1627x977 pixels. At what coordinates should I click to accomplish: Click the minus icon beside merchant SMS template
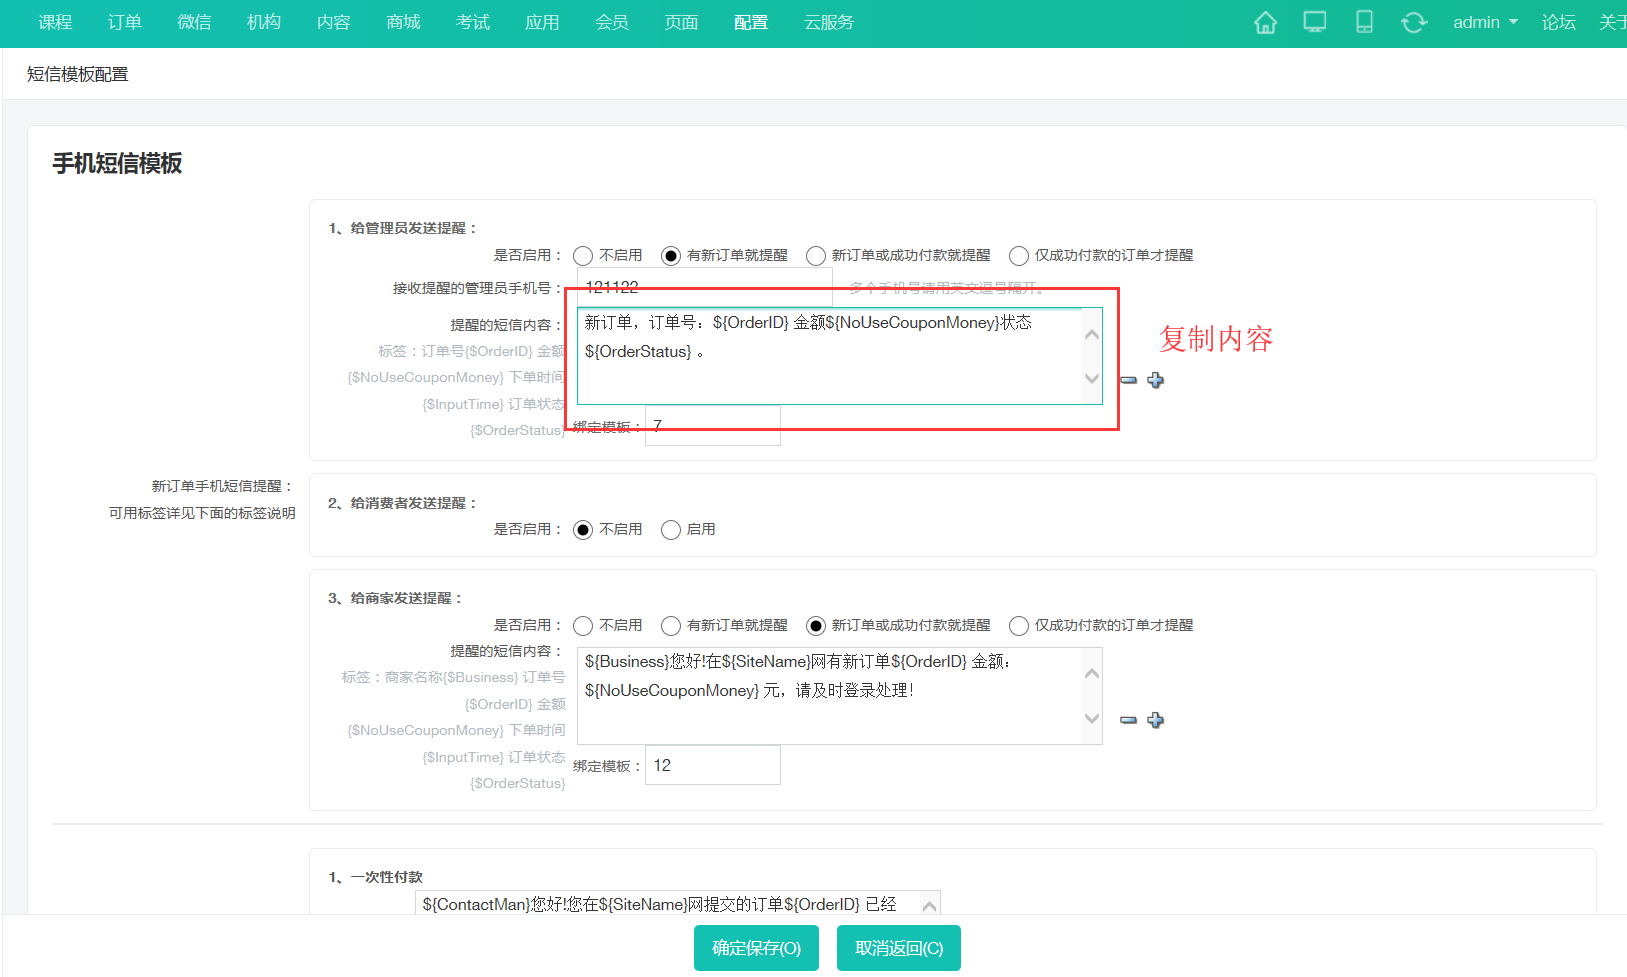(1128, 719)
